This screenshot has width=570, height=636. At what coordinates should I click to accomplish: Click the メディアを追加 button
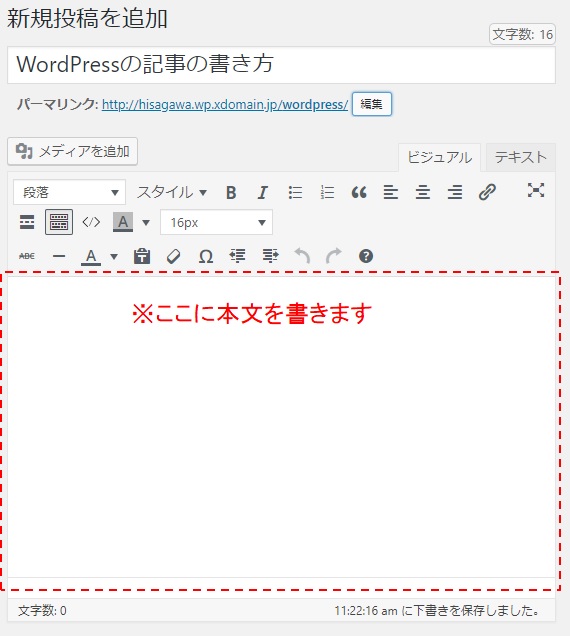(x=72, y=151)
